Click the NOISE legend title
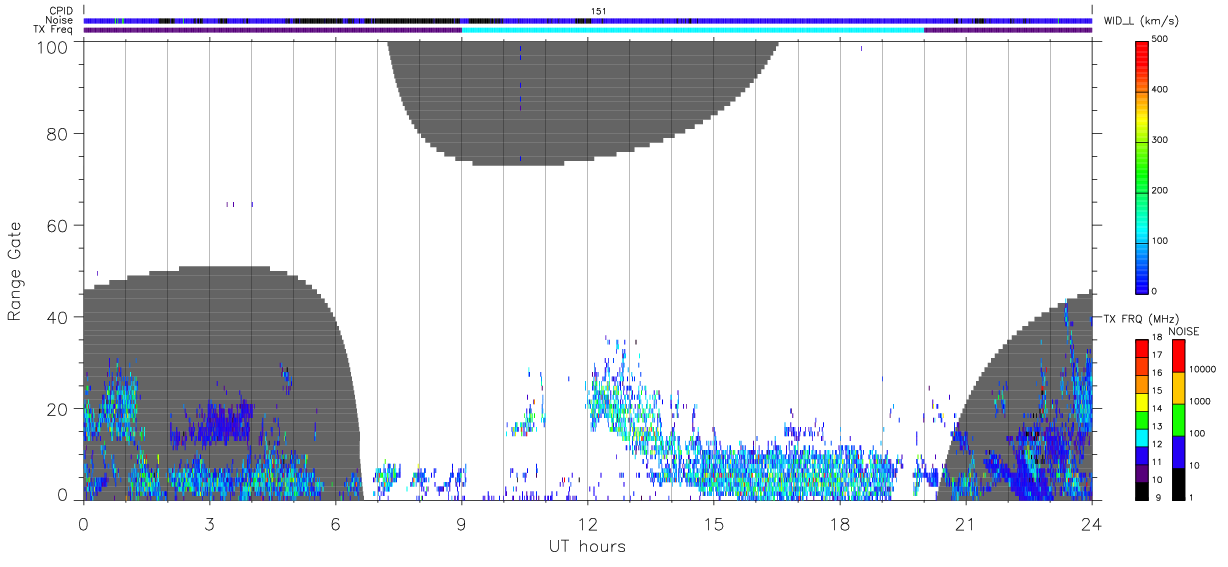Viewport: 1228px width, 567px height. tap(1184, 331)
